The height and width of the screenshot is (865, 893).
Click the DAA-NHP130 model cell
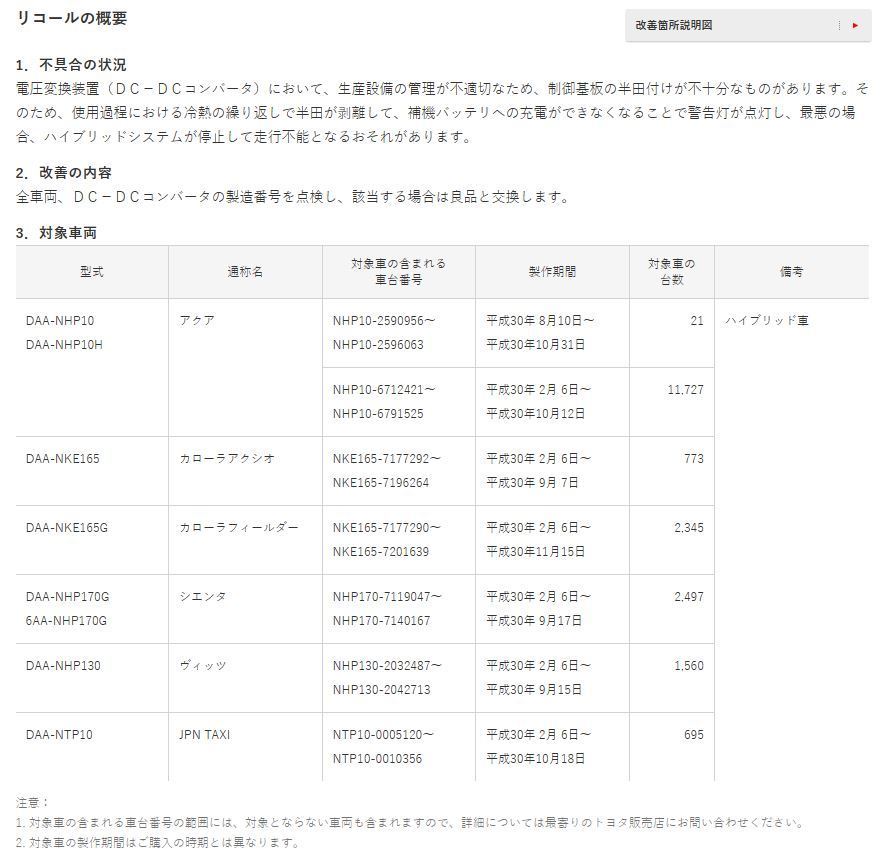[63, 665]
